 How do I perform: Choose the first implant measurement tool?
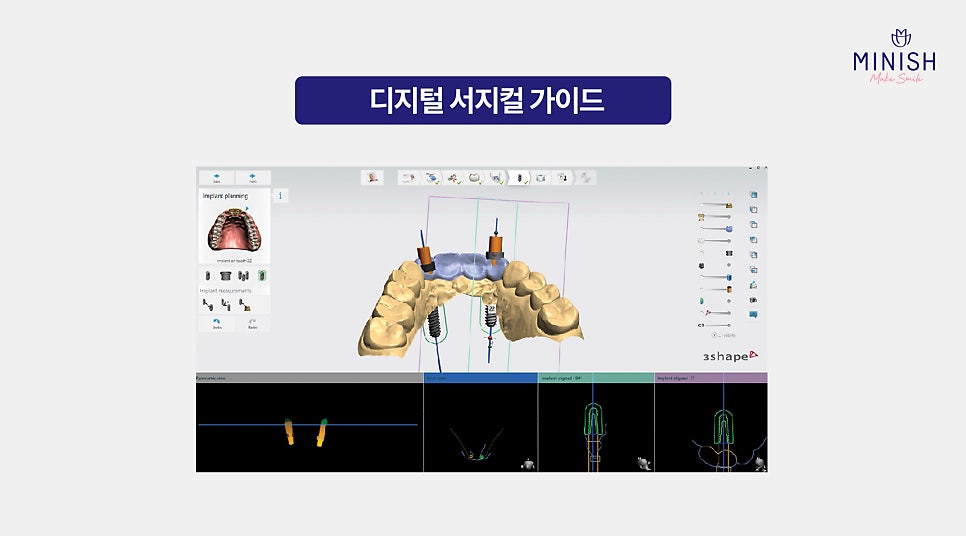tap(208, 303)
